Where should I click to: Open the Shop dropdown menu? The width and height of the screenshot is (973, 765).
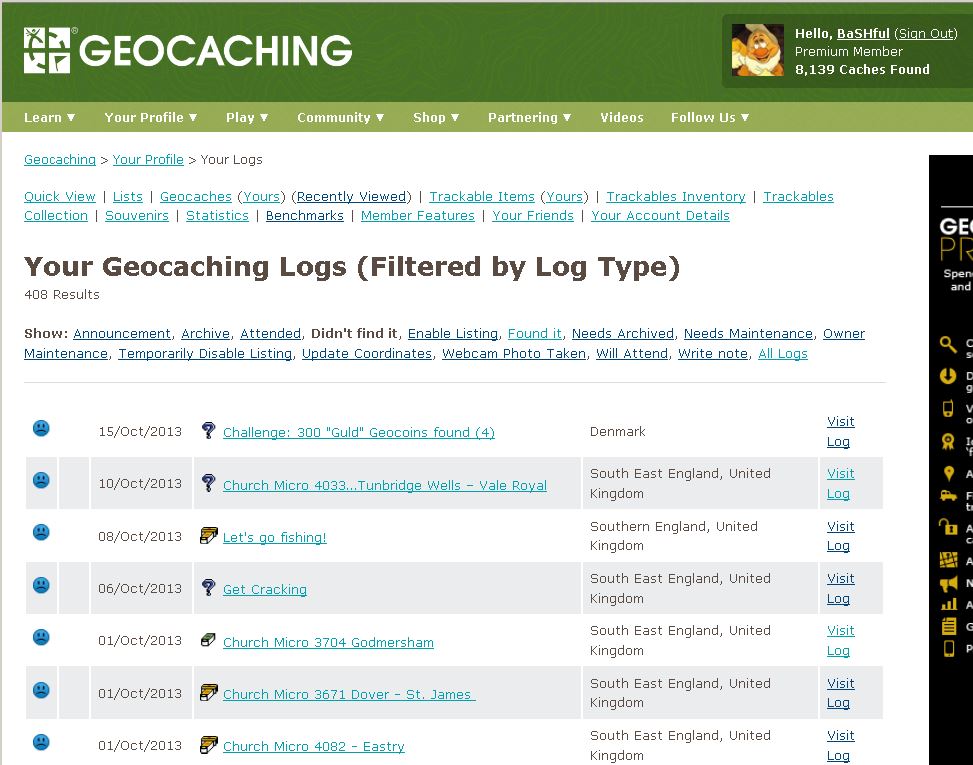[x=436, y=117]
